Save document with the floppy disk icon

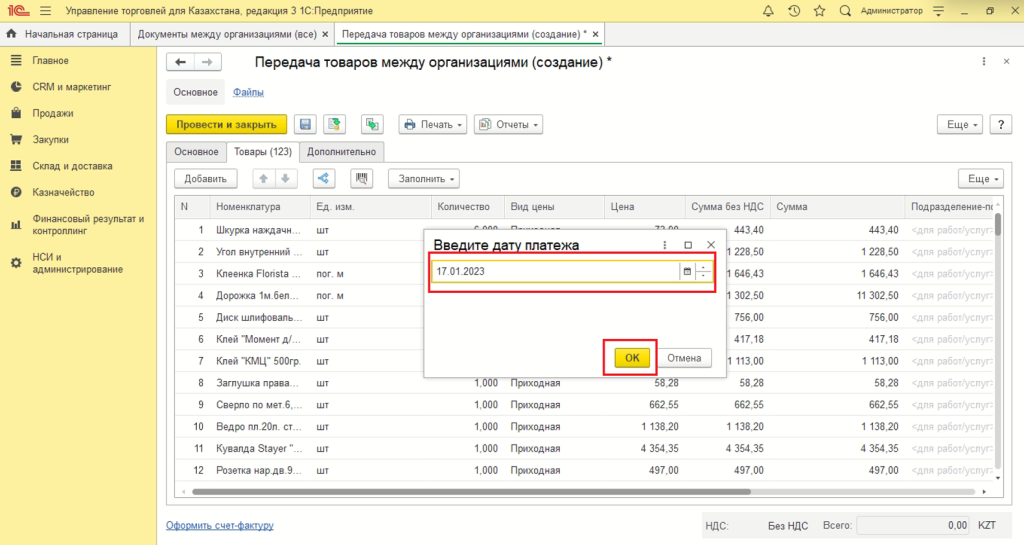[x=305, y=124]
